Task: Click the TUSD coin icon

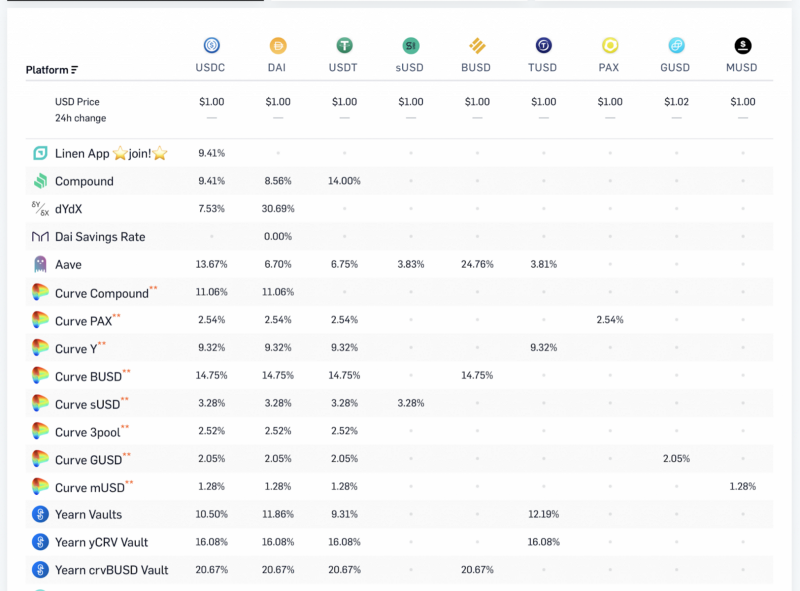Action: [543, 45]
